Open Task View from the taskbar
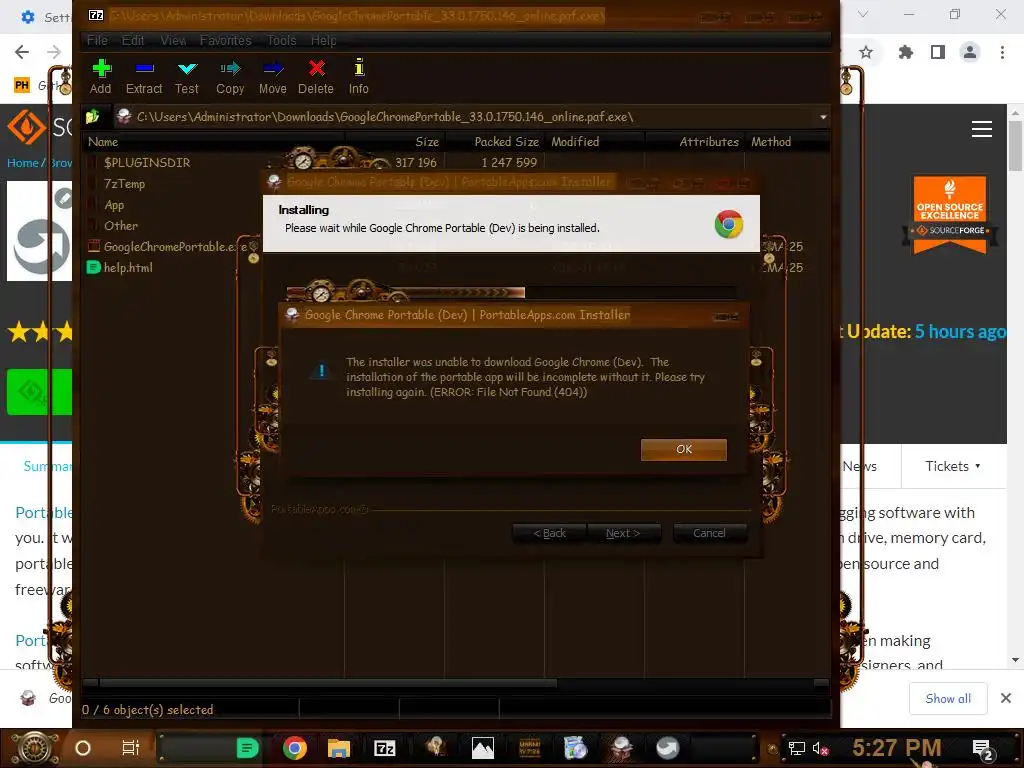This screenshot has height=768, width=1024. point(131,748)
